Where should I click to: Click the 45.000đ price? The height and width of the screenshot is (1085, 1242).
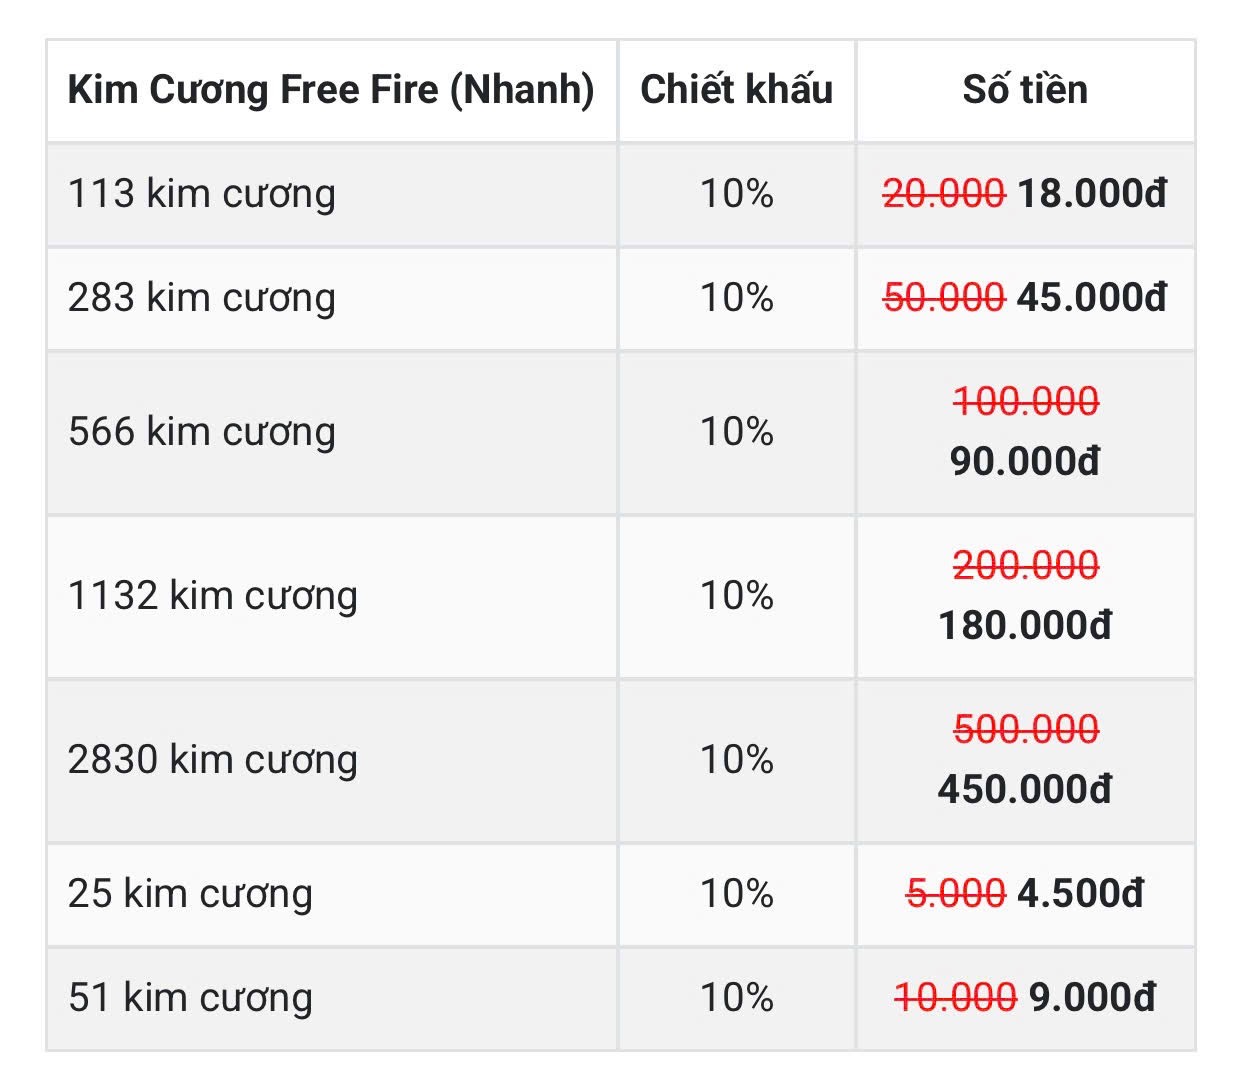click(1092, 297)
